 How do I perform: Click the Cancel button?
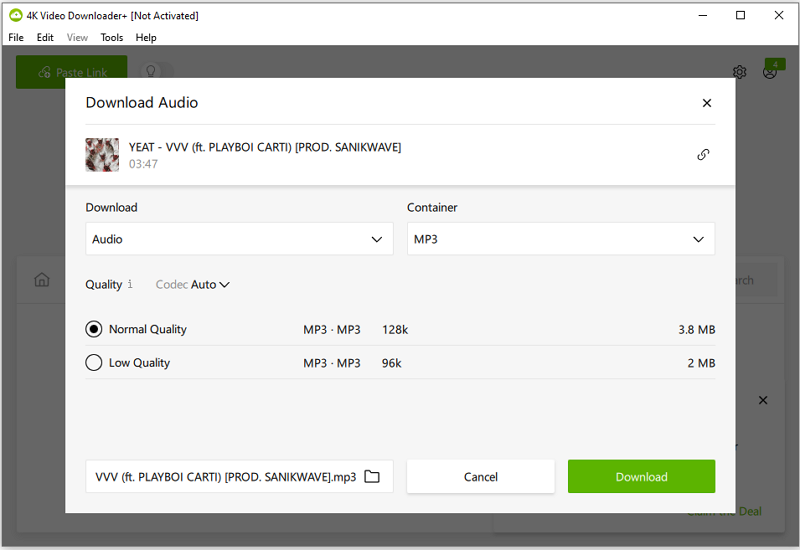pos(481,477)
